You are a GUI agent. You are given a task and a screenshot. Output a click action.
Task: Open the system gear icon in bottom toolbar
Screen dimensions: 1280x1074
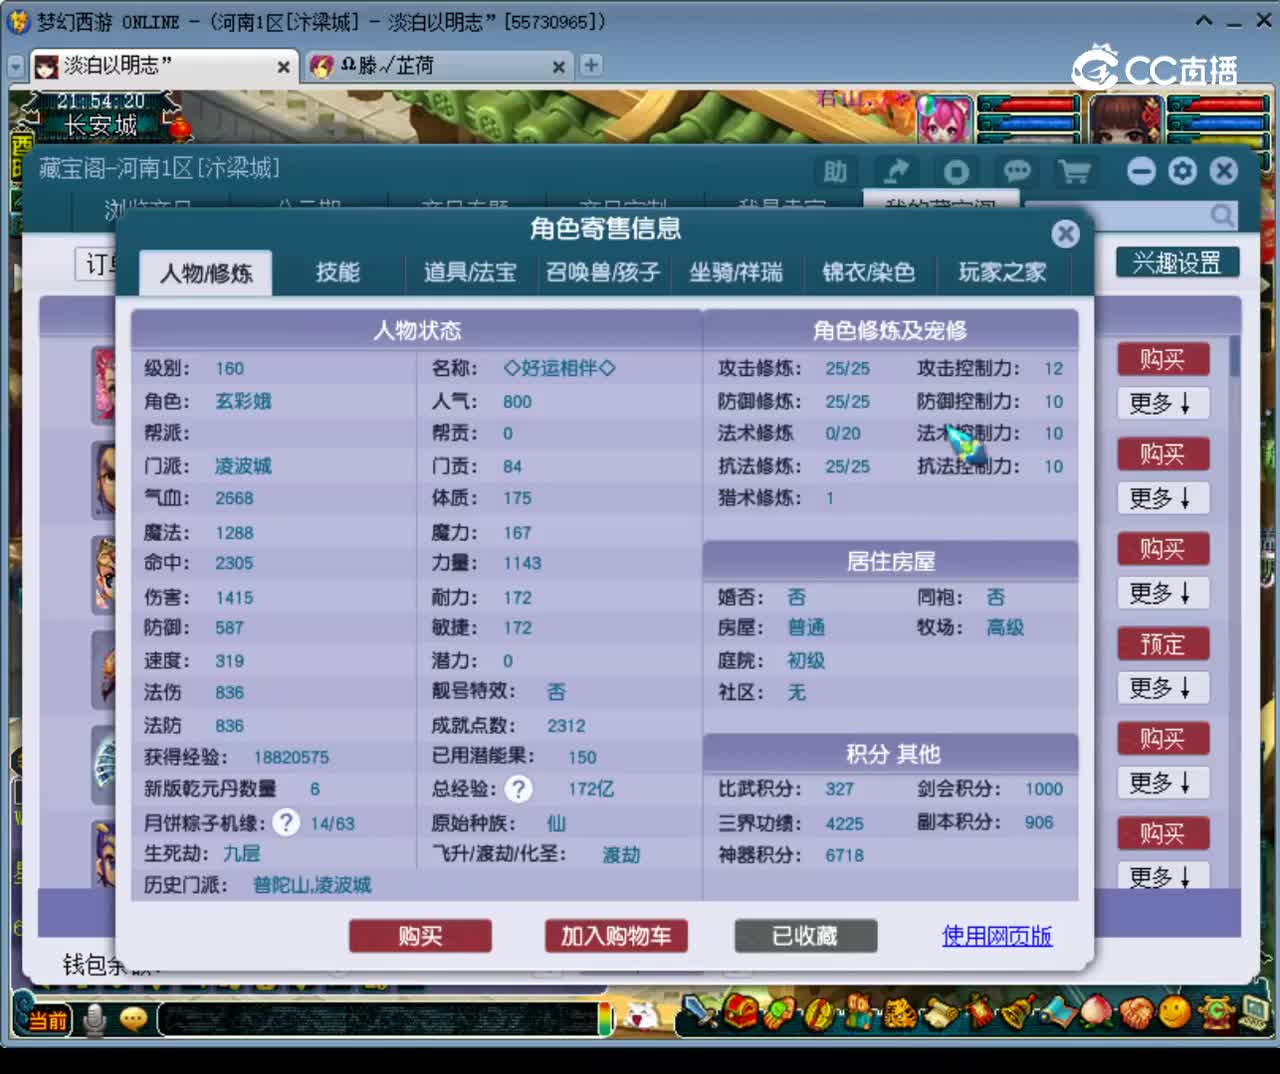coord(1215,1013)
